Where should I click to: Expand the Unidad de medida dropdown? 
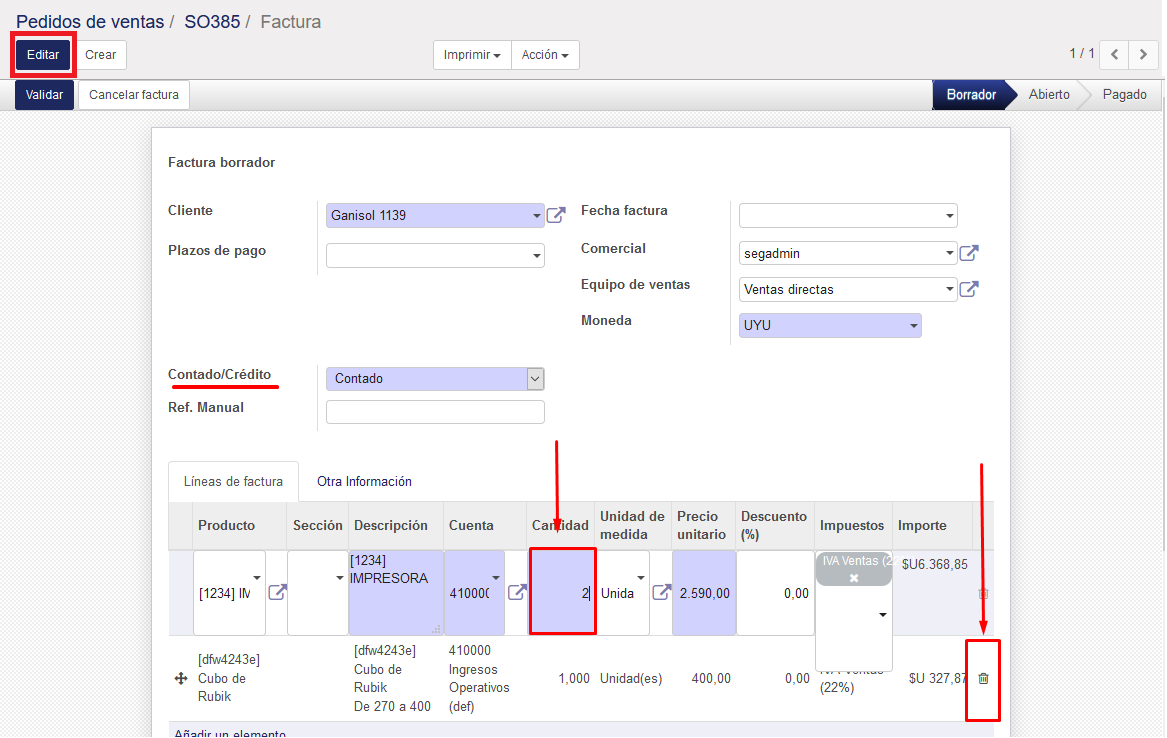click(x=640, y=578)
